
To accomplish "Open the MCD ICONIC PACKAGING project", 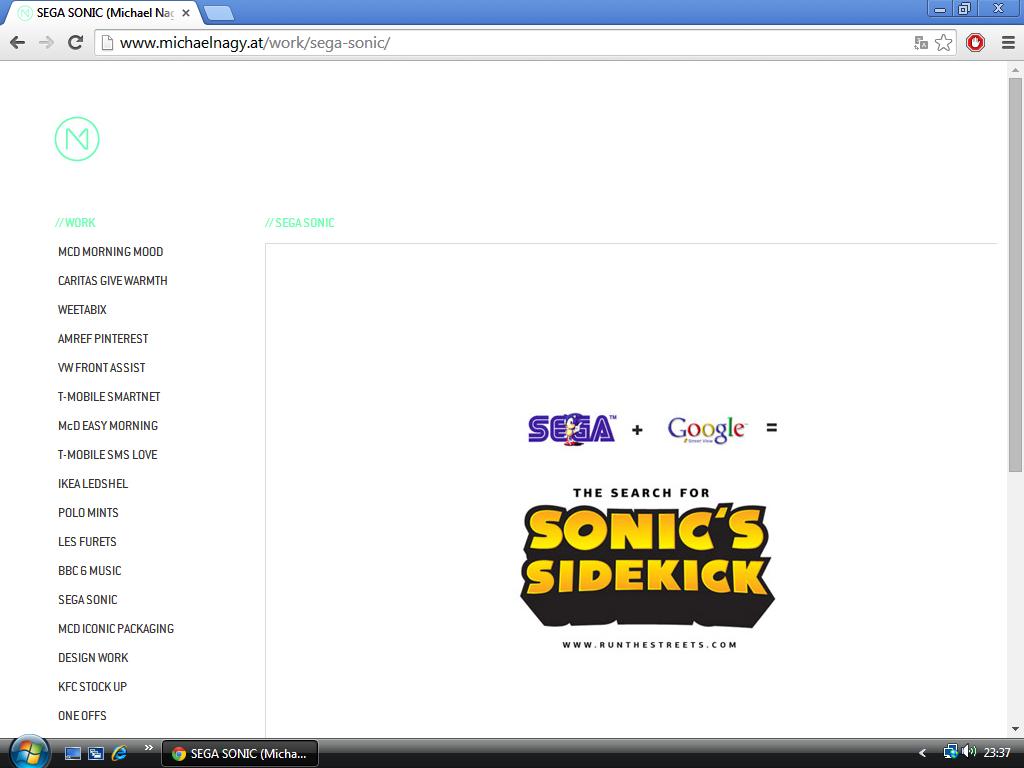I will [116, 629].
